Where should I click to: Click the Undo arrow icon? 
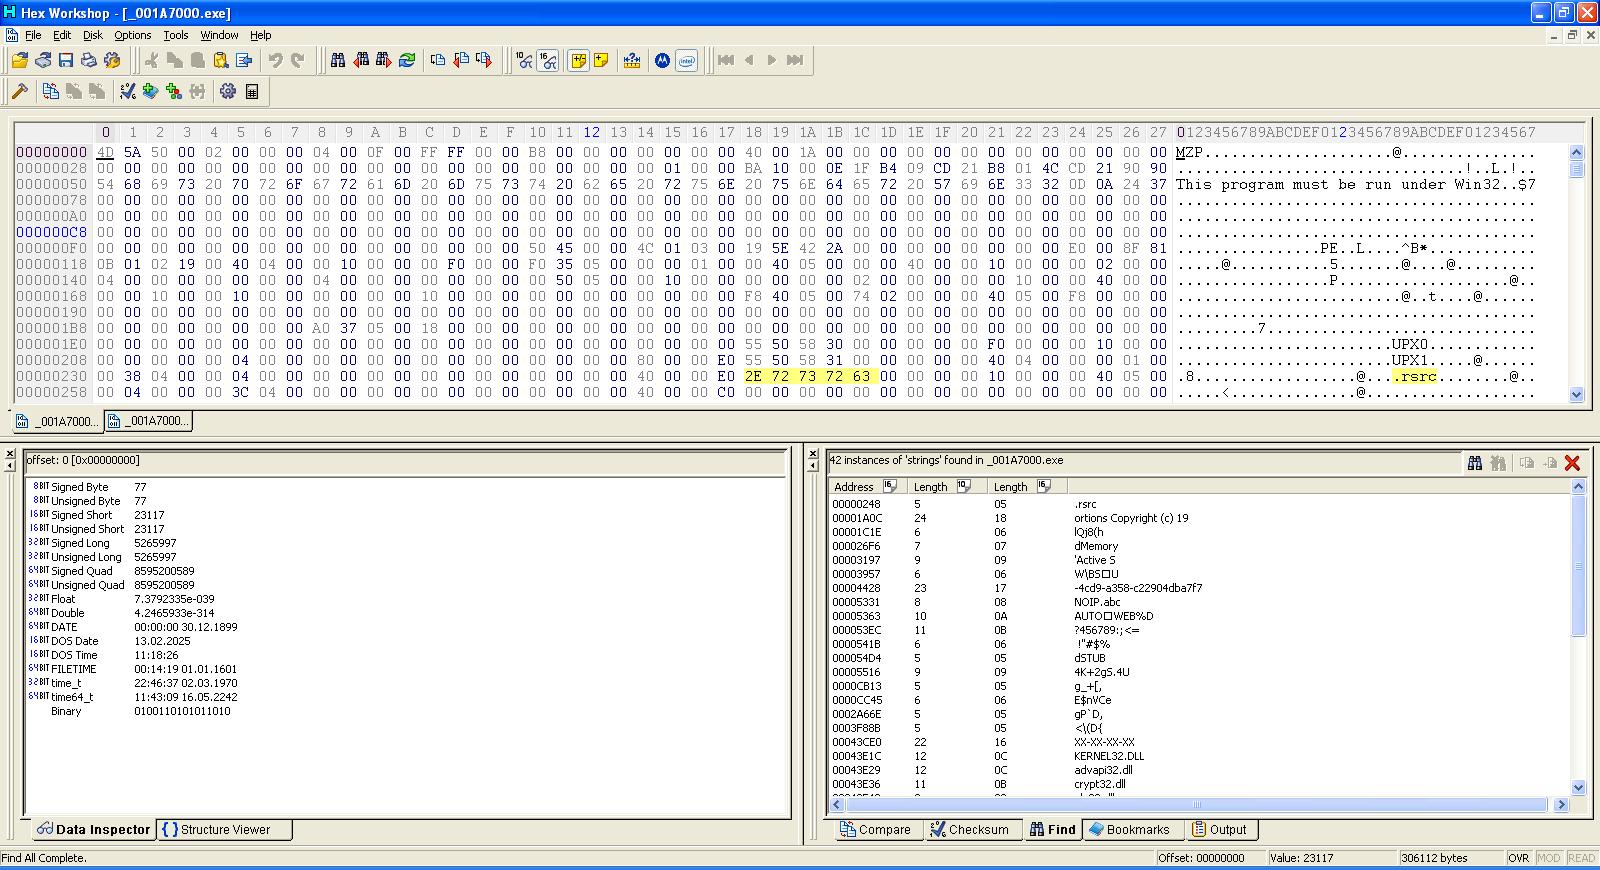tap(275, 60)
